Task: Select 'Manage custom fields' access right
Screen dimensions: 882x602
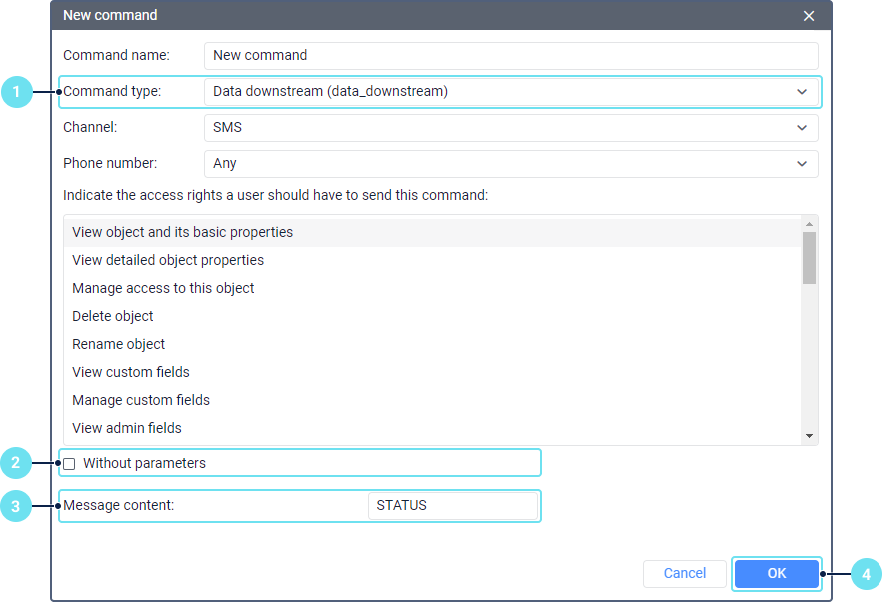Action: click(x=432, y=400)
